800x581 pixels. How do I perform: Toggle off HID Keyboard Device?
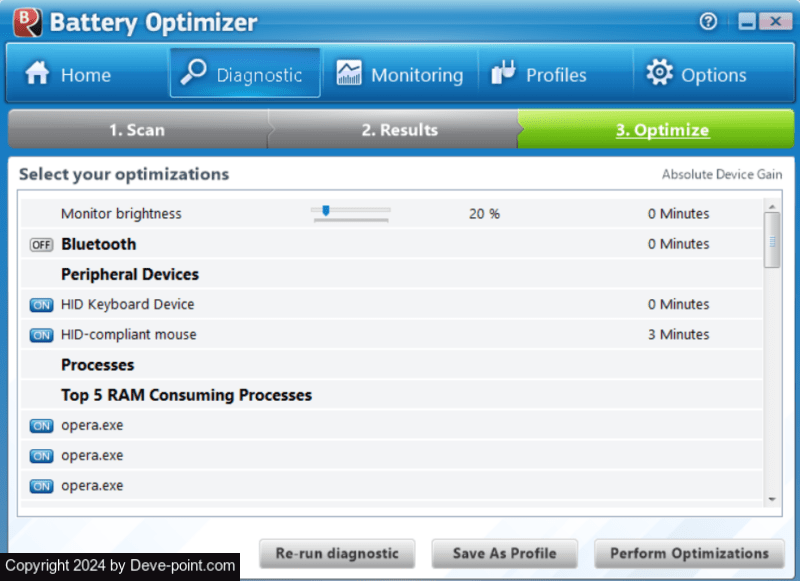click(41, 305)
